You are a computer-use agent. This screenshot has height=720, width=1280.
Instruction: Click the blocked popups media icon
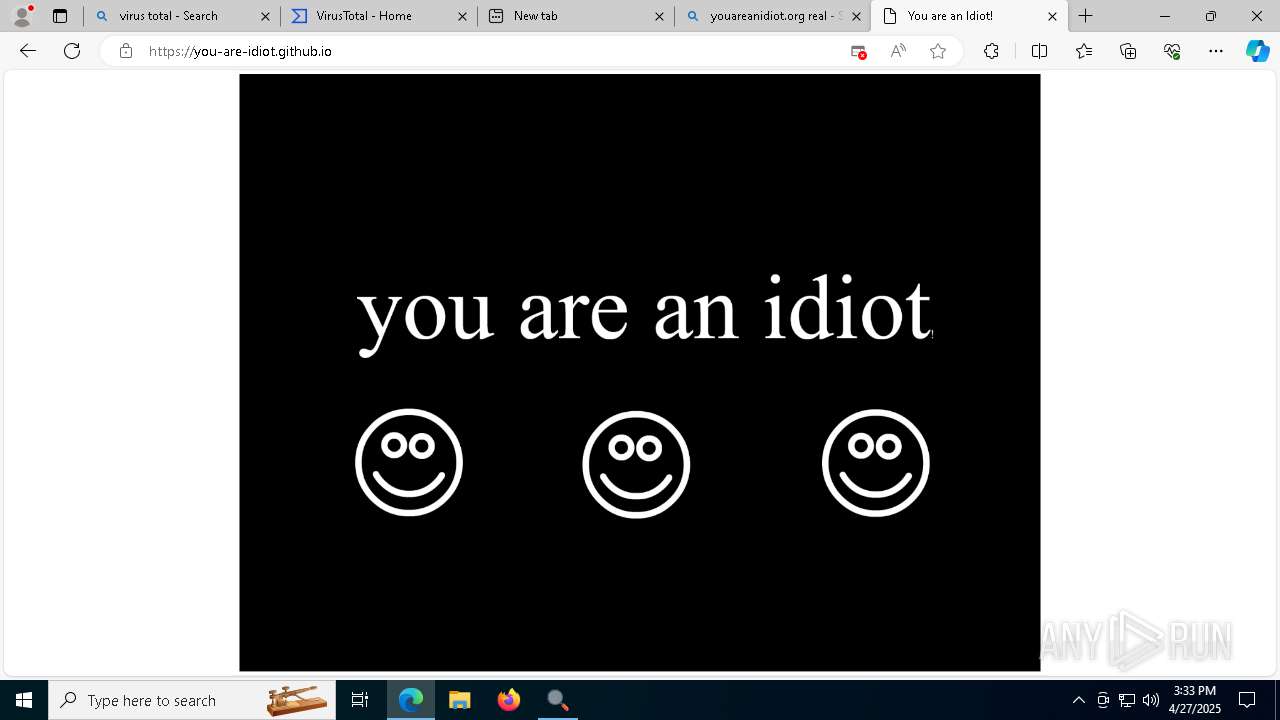(858, 52)
